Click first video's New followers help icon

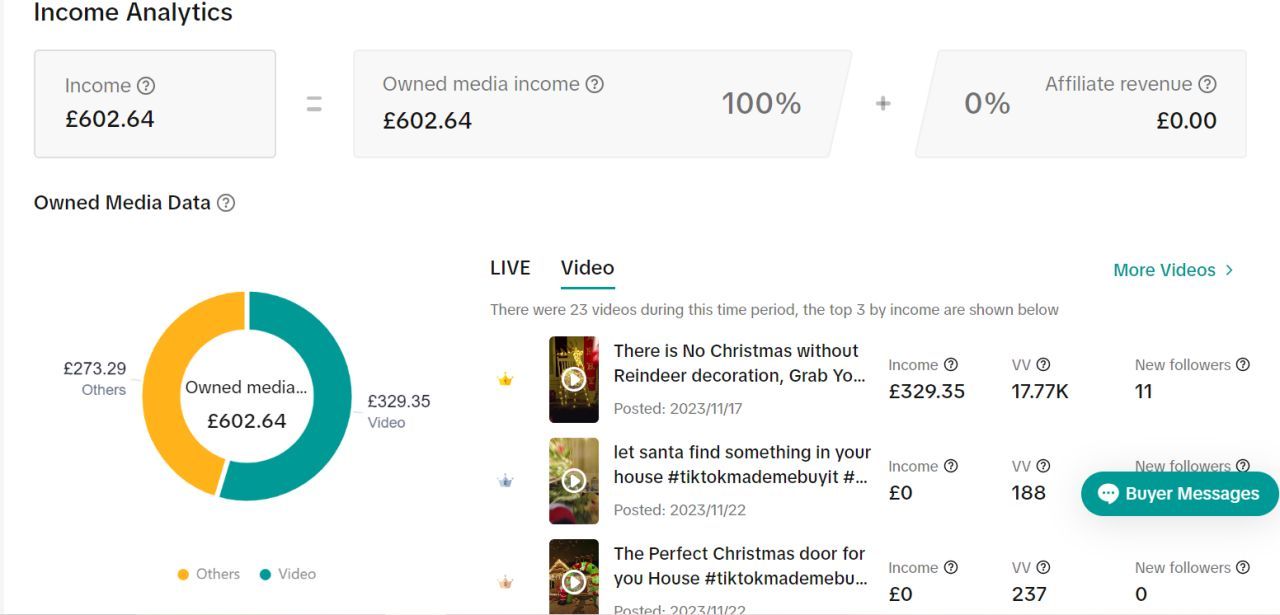pos(1243,365)
